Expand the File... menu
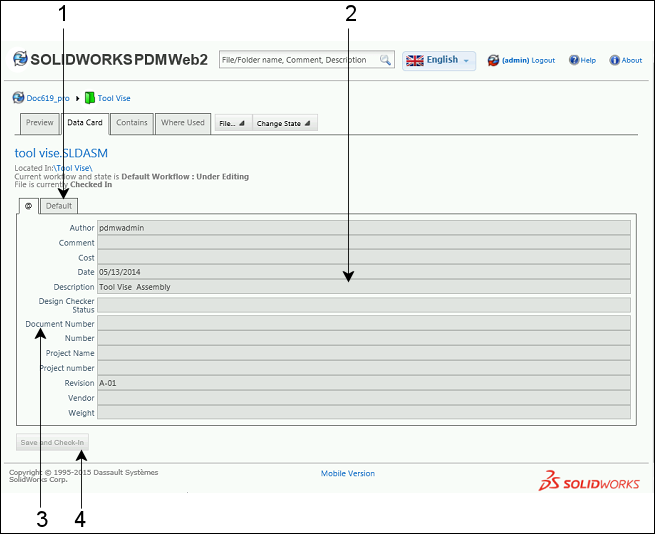This screenshot has height=534, width=655. [x=232, y=123]
